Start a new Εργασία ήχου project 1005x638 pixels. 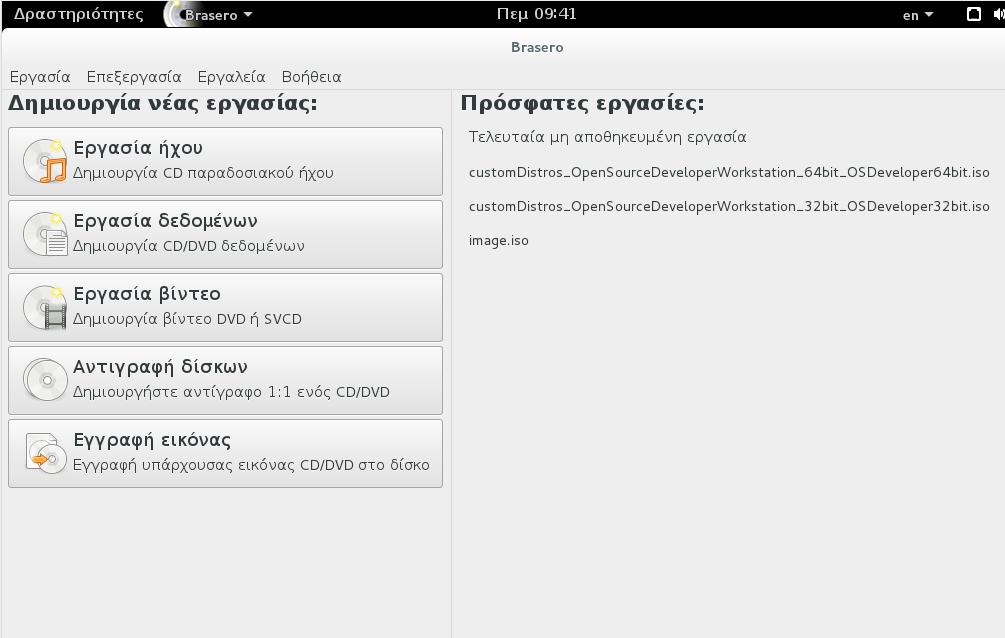[225, 161]
